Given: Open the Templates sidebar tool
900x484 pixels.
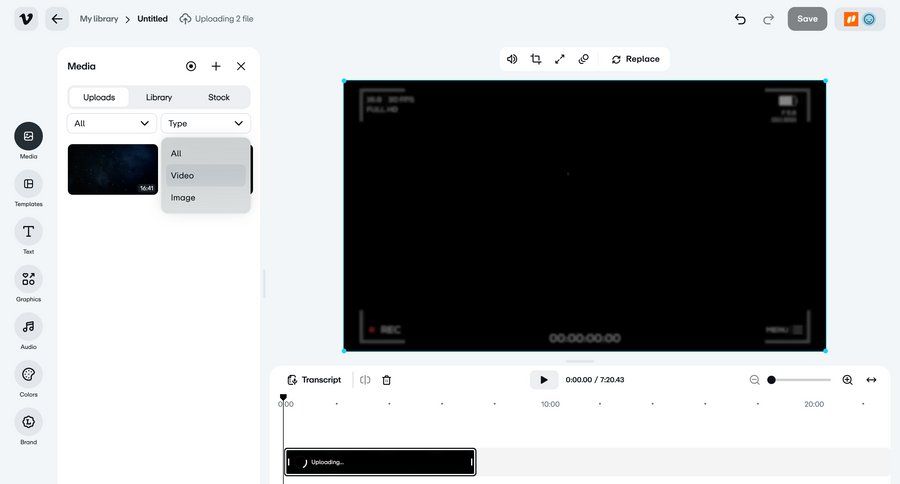Looking at the screenshot, I should click(28, 188).
